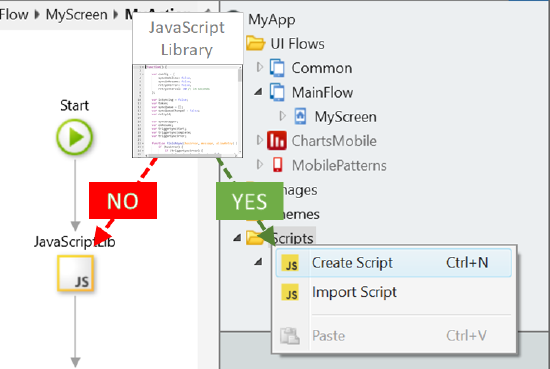The width and height of the screenshot is (550, 369).
Task: Select the disabled Paste menu entry
Action: (x=394, y=336)
